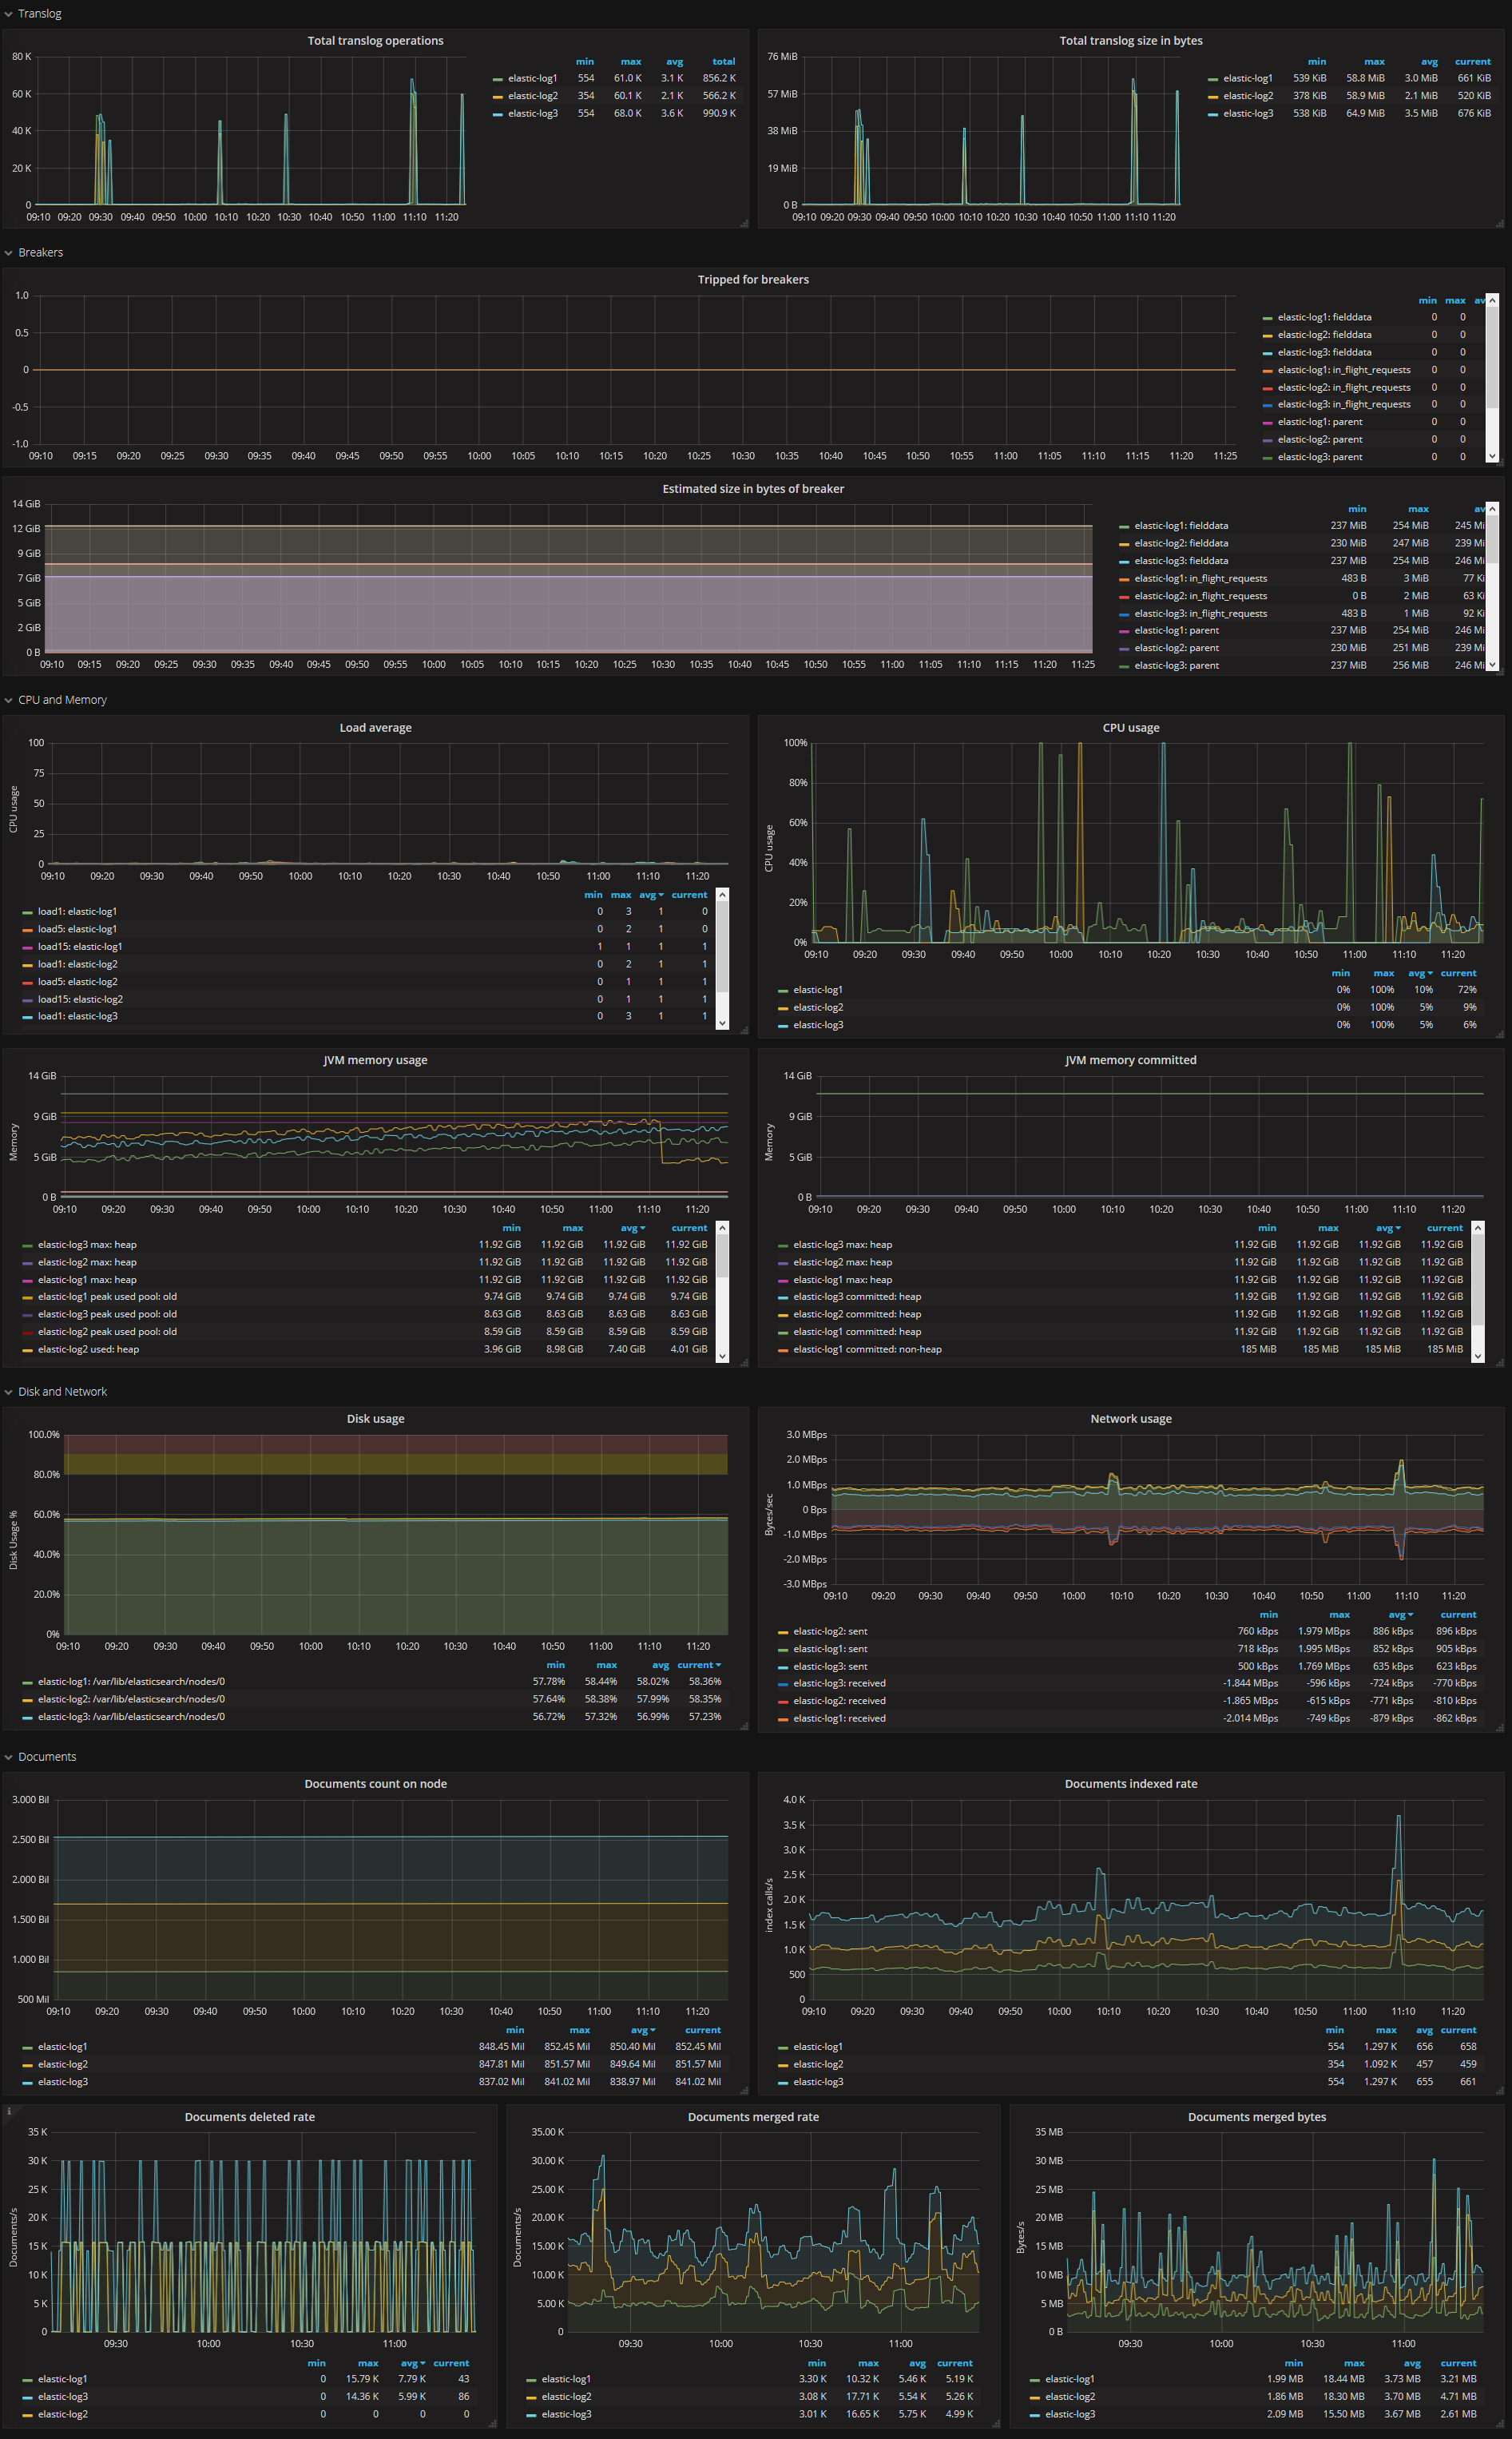Screen dimensions: 1512x2439
Task: Click scroll-up arrow in JVM memory committed legend
Action: 1478,1227
